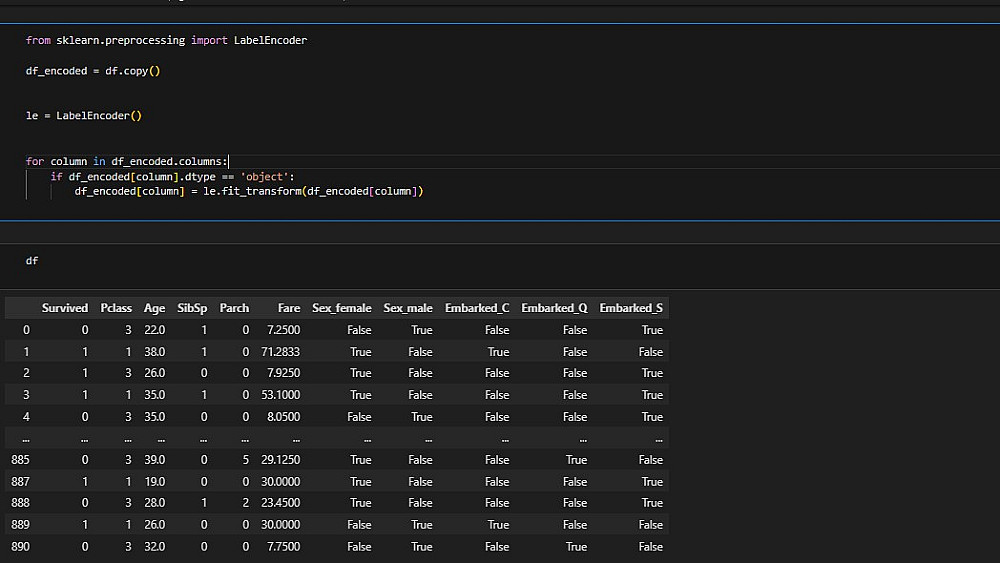
Task: Click the fit_transform code line
Action: (249, 192)
